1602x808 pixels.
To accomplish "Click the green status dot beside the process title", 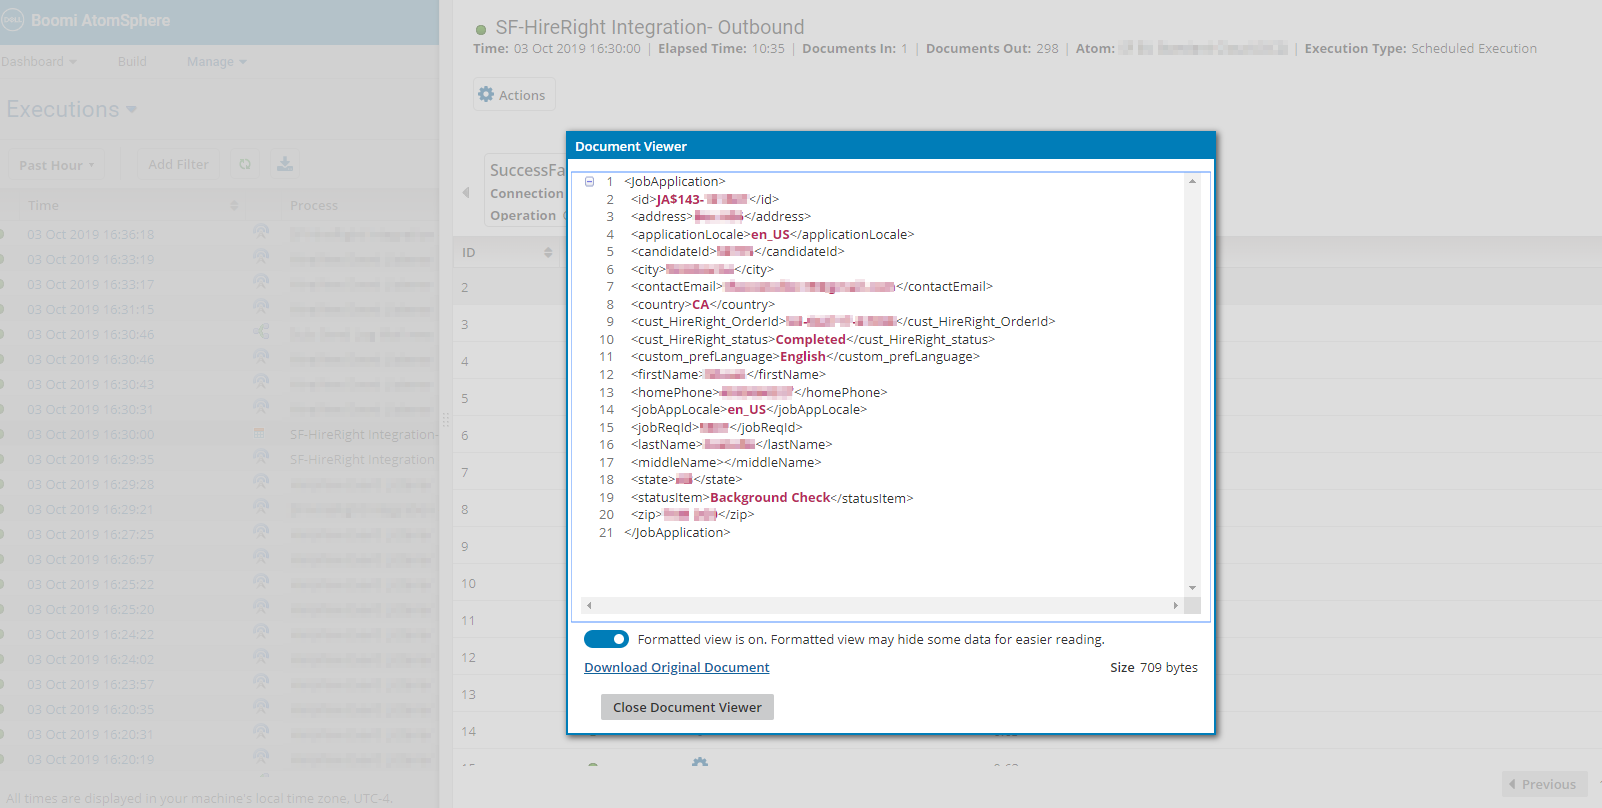I will [481, 30].
